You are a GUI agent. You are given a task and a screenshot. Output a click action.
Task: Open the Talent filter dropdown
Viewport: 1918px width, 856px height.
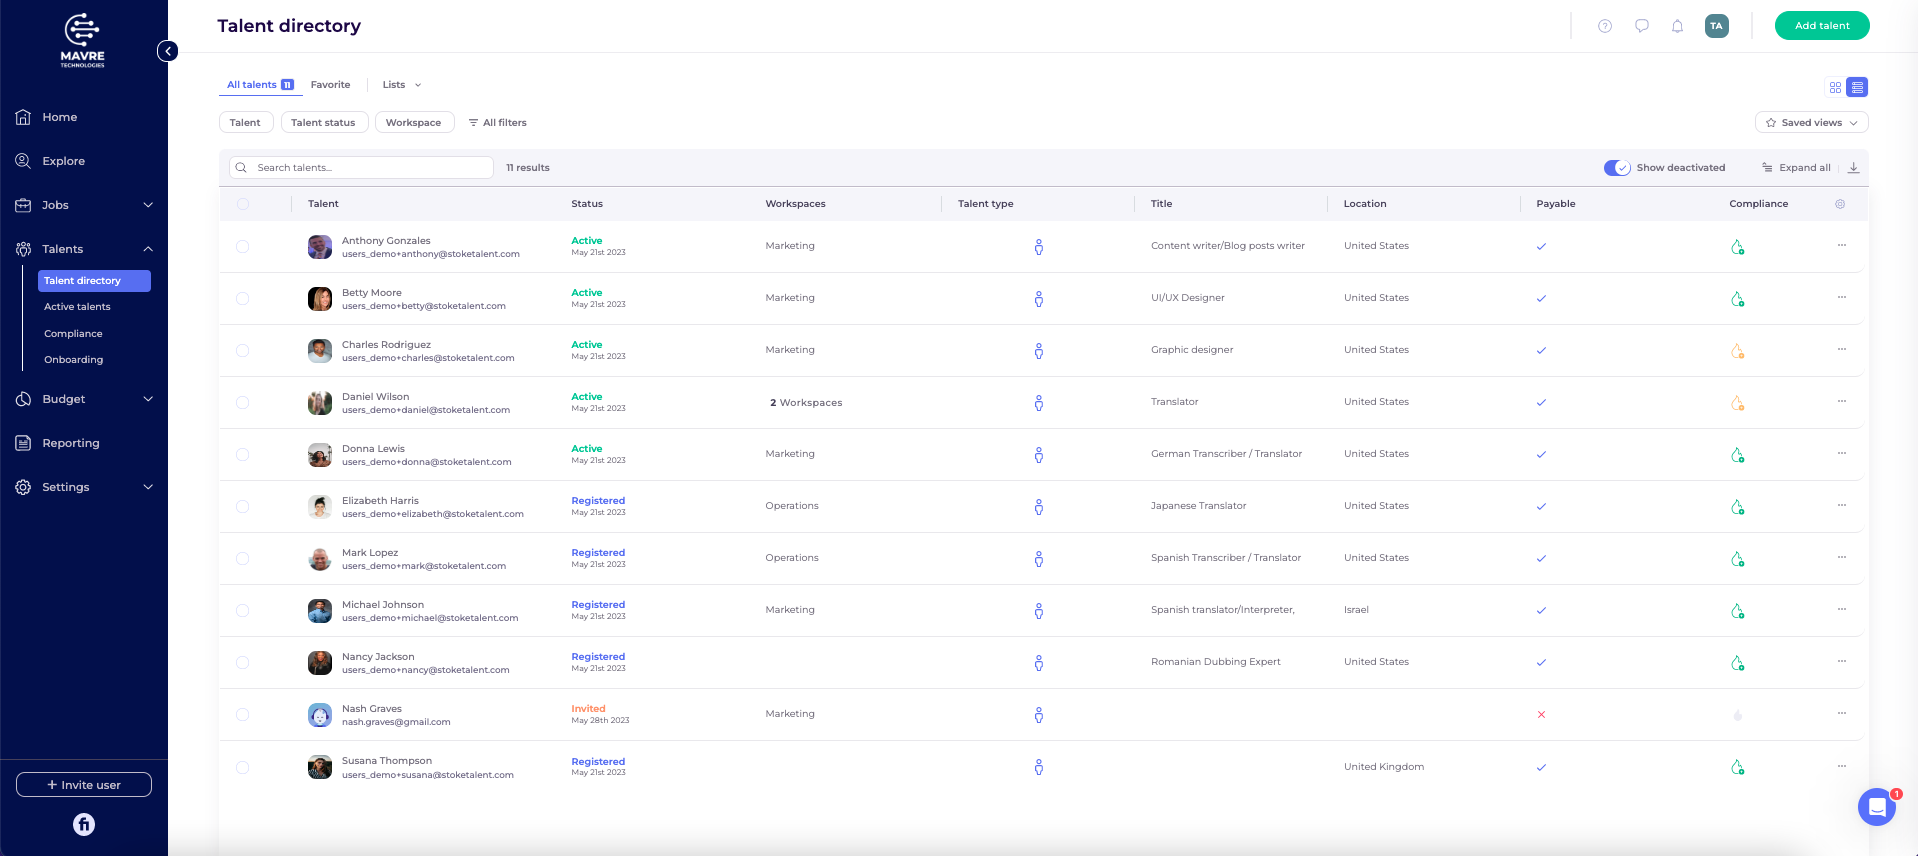click(245, 123)
